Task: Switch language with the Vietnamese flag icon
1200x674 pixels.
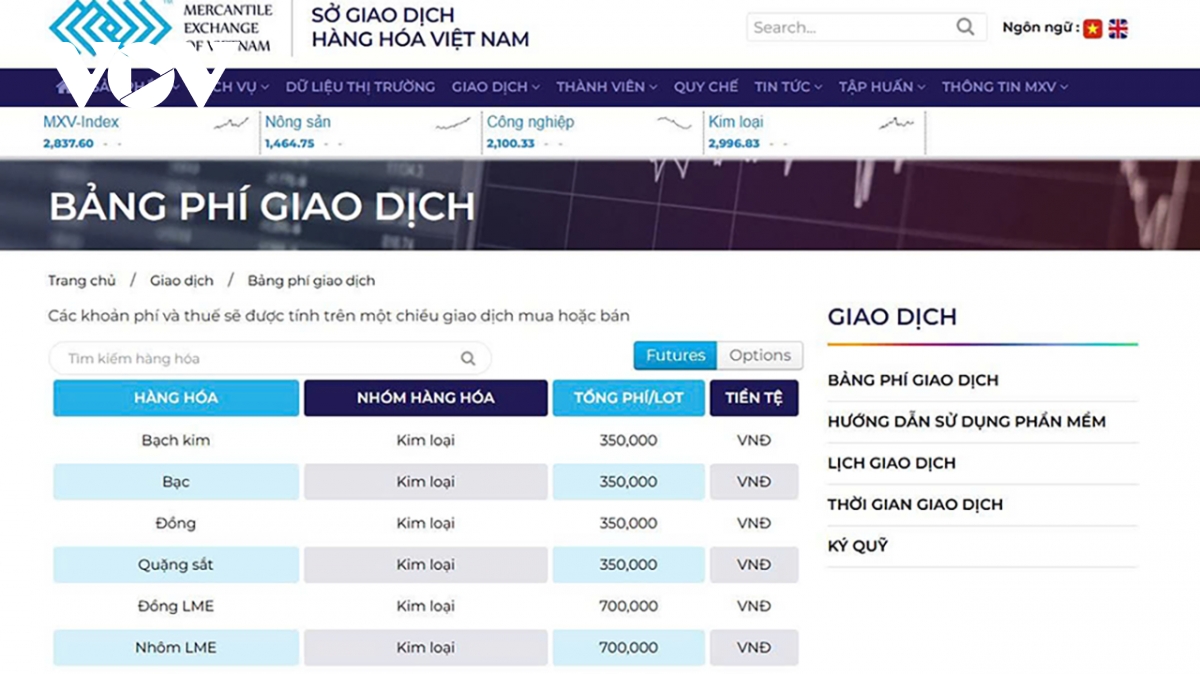Action: click(x=1092, y=29)
